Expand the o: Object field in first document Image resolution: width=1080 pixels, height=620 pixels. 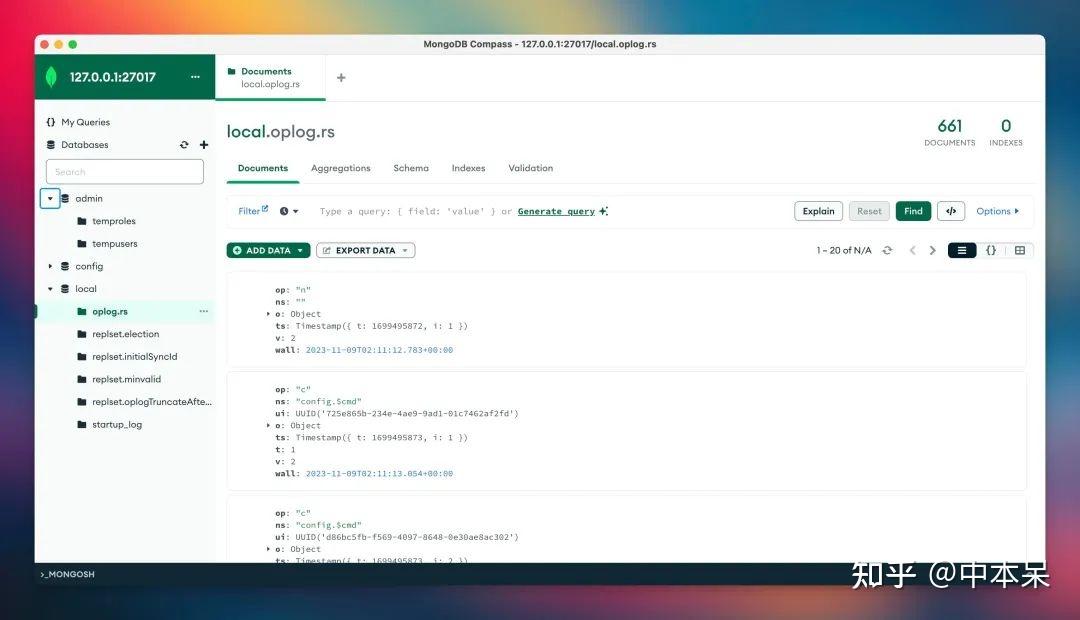click(x=269, y=314)
